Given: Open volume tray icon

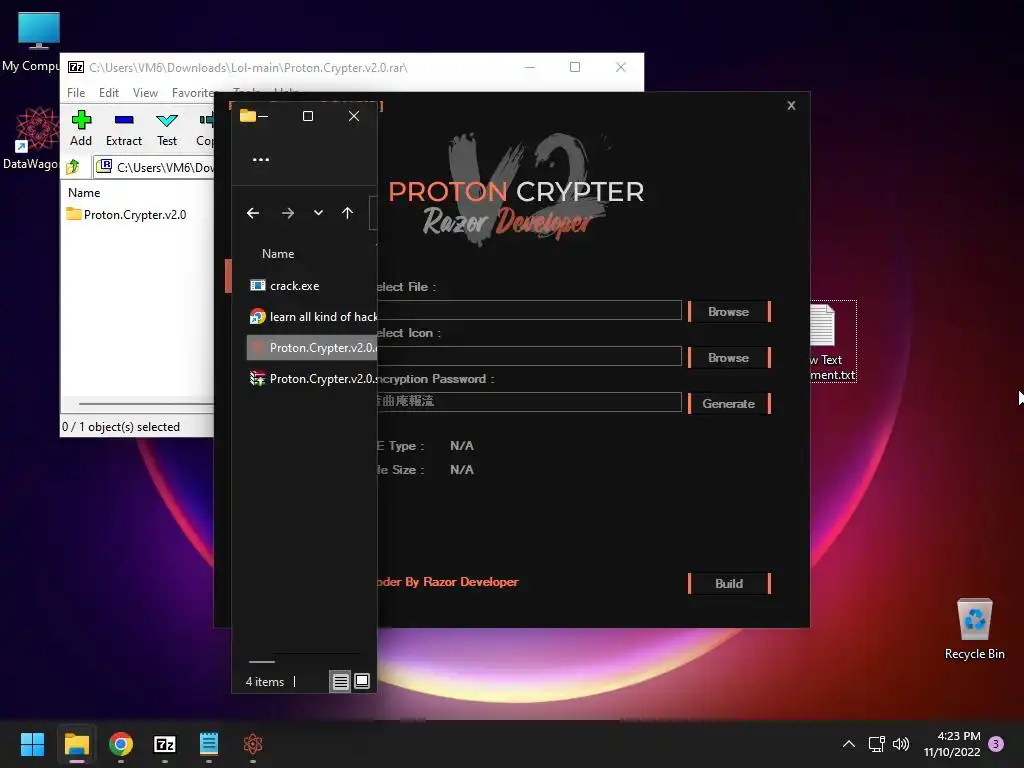Looking at the screenshot, I should tap(901, 744).
